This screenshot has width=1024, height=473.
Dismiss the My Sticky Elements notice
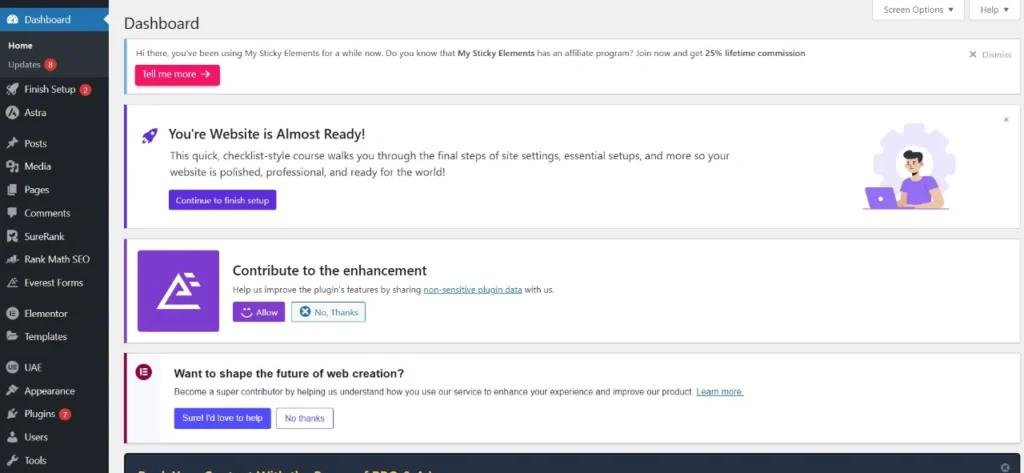coord(990,55)
